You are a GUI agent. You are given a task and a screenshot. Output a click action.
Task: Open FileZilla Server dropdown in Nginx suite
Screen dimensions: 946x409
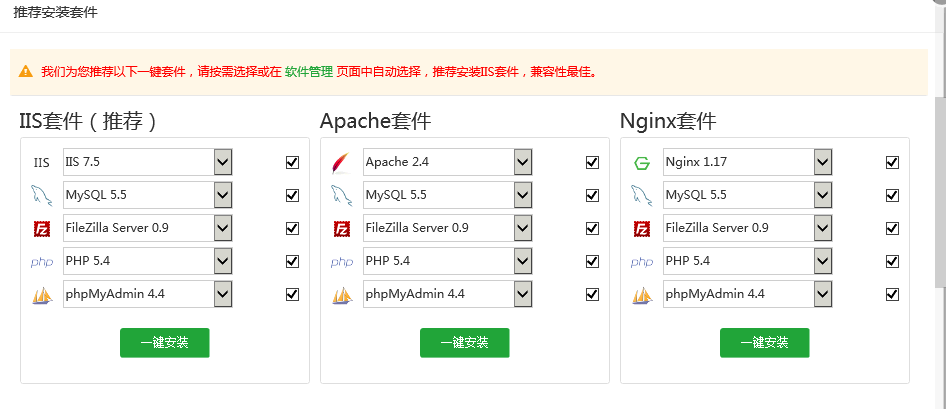click(x=748, y=229)
